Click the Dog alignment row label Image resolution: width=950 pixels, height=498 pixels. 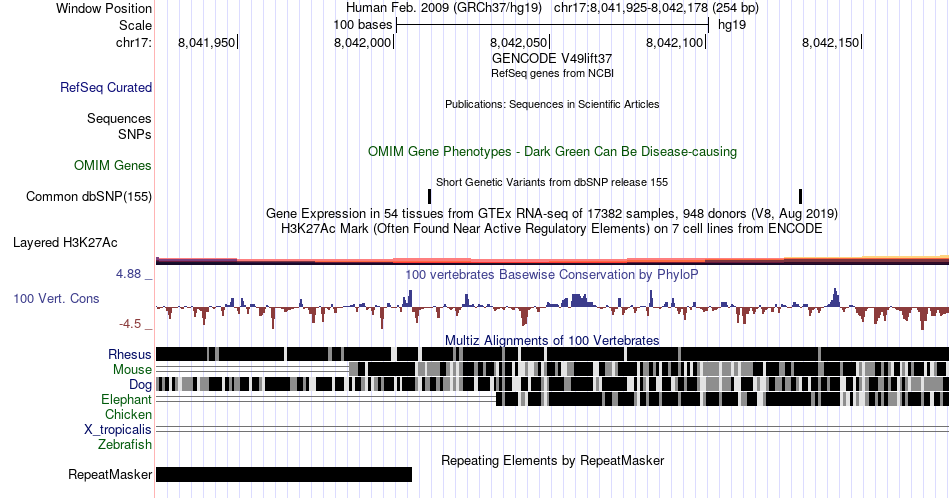140,385
